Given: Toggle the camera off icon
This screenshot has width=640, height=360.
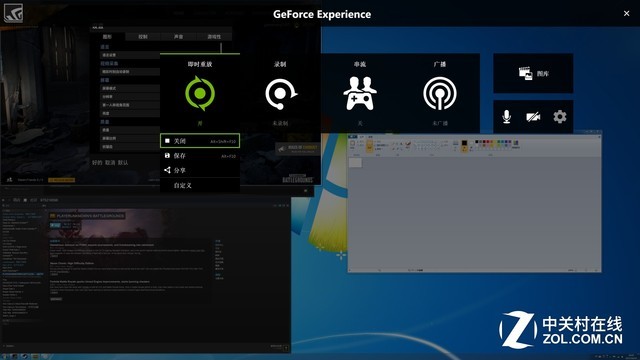Looking at the screenshot, I should click(533, 117).
